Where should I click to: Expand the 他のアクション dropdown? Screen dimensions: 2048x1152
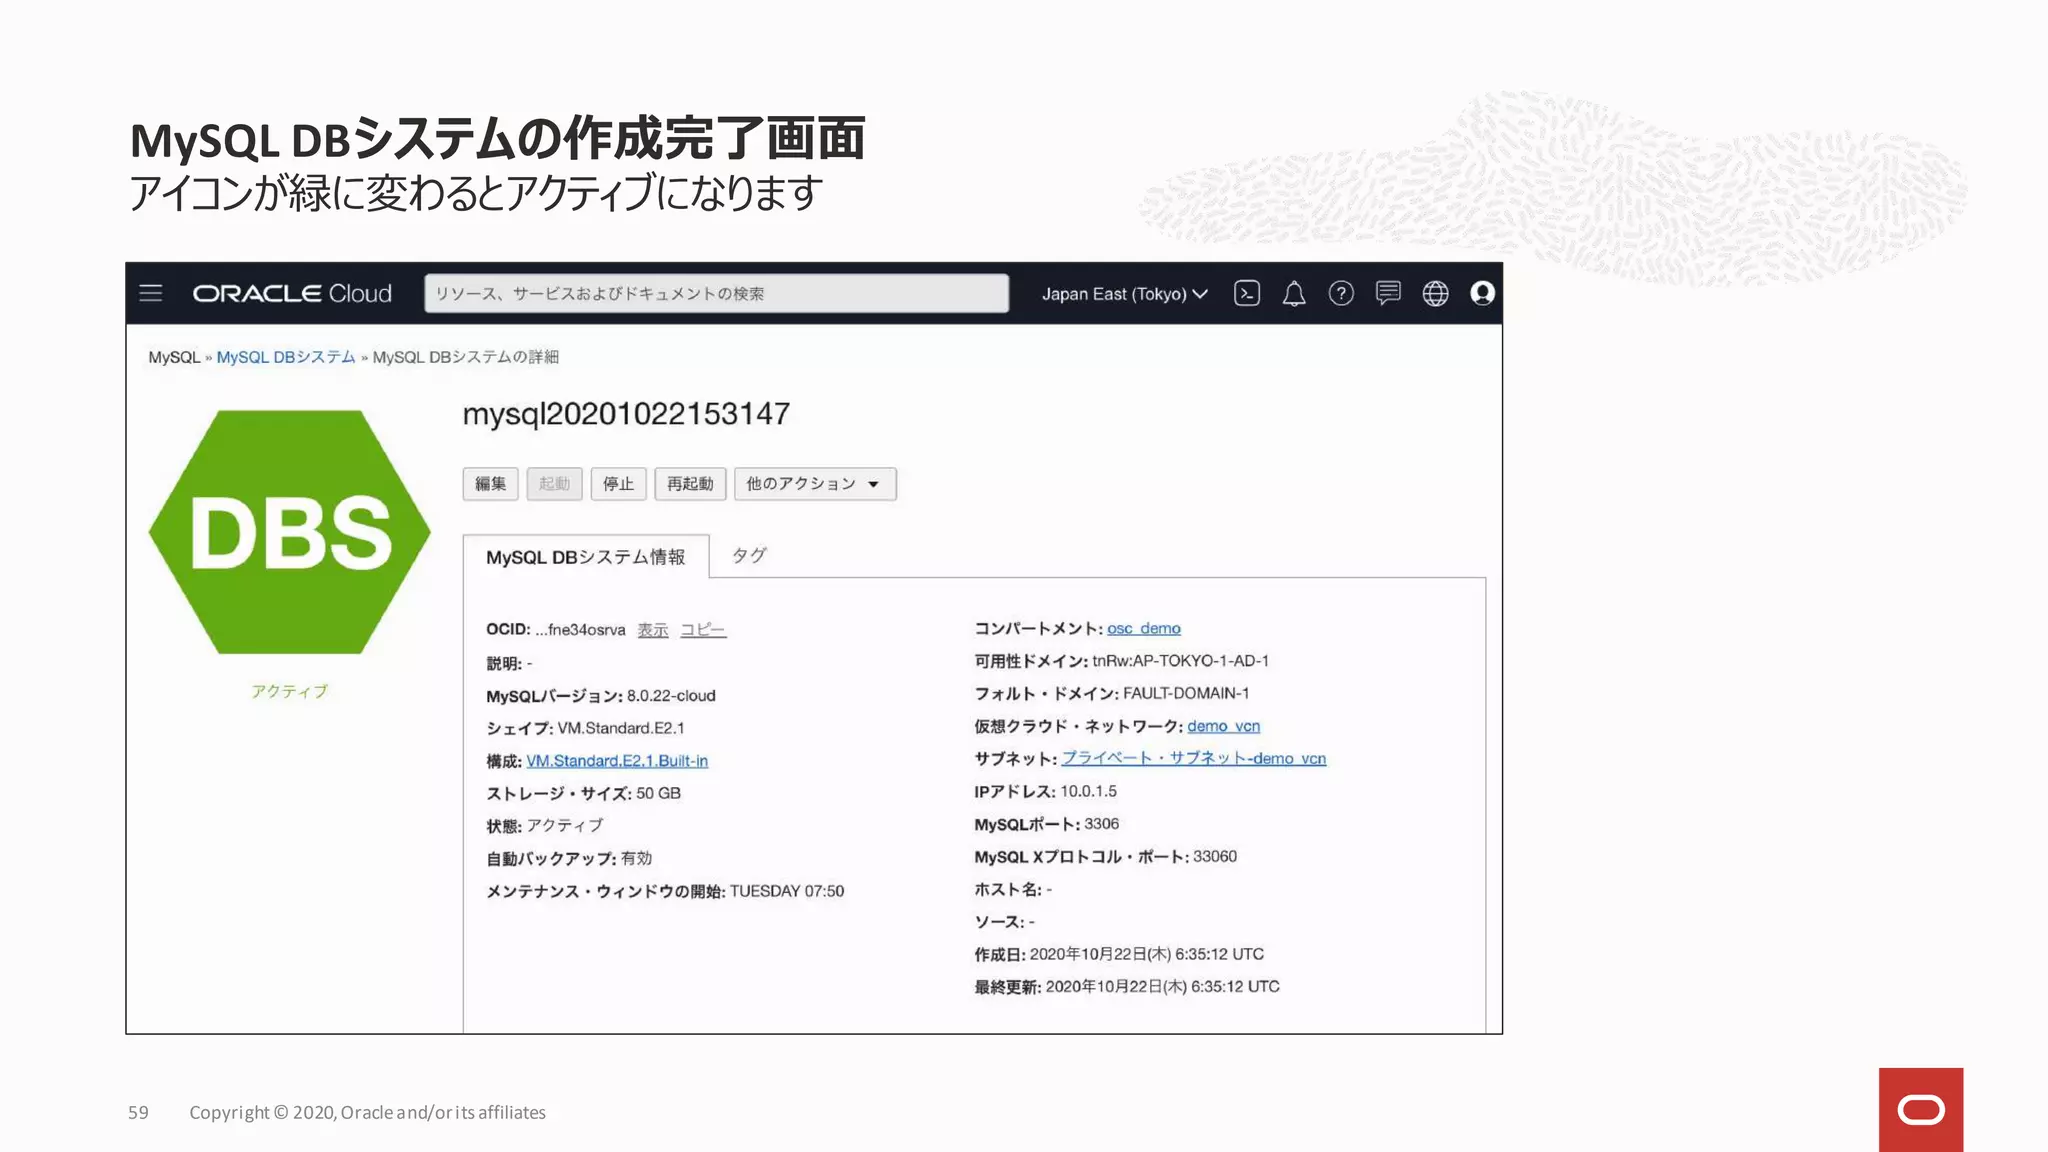click(815, 484)
